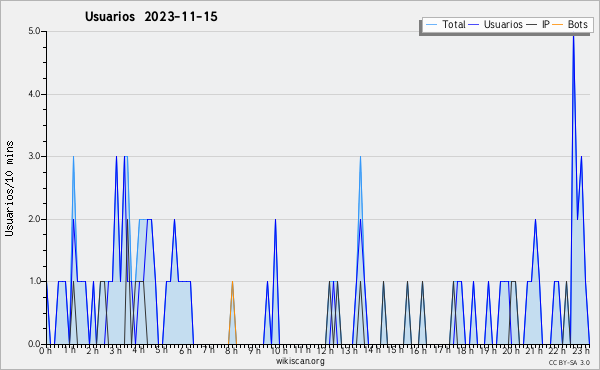Click the 'CC BY-SA 3.0' license text
This screenshot has width=600, height=370.
(569, 363)
